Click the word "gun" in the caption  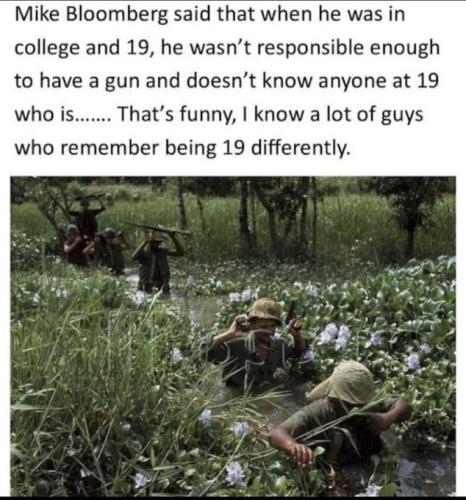(122, 82)
